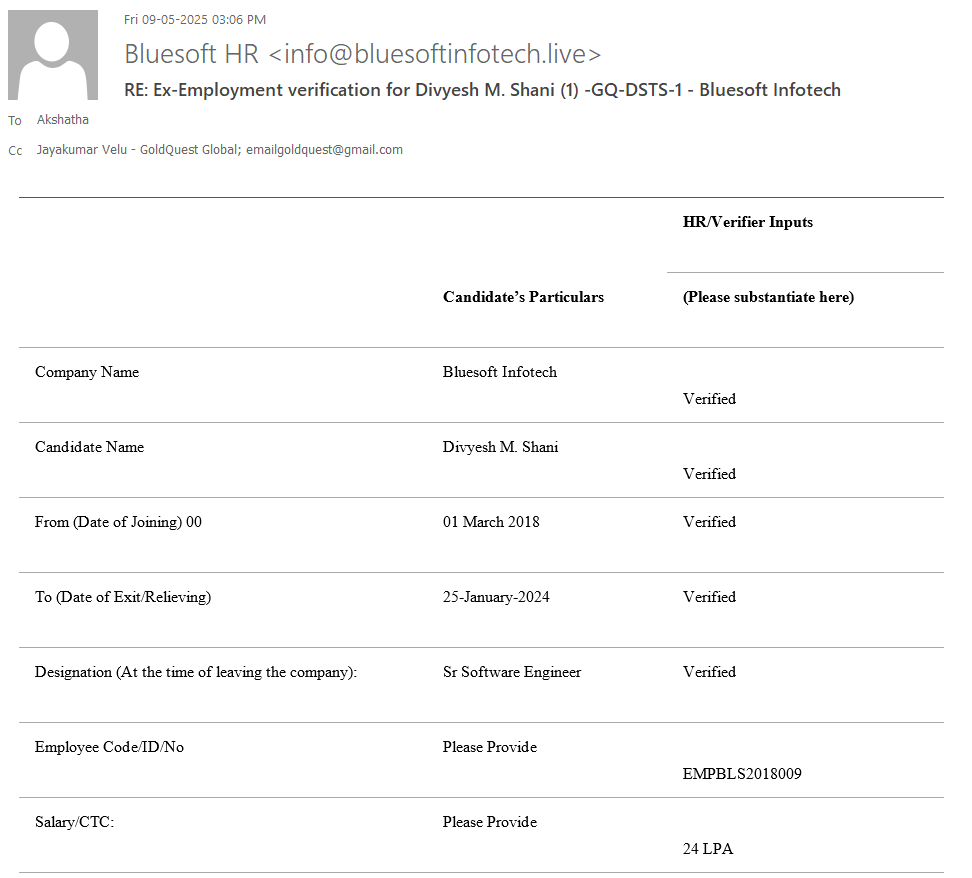Select the Akshatha recipient in To field
This screenshot has width=972, height=878.
point(62,120)
